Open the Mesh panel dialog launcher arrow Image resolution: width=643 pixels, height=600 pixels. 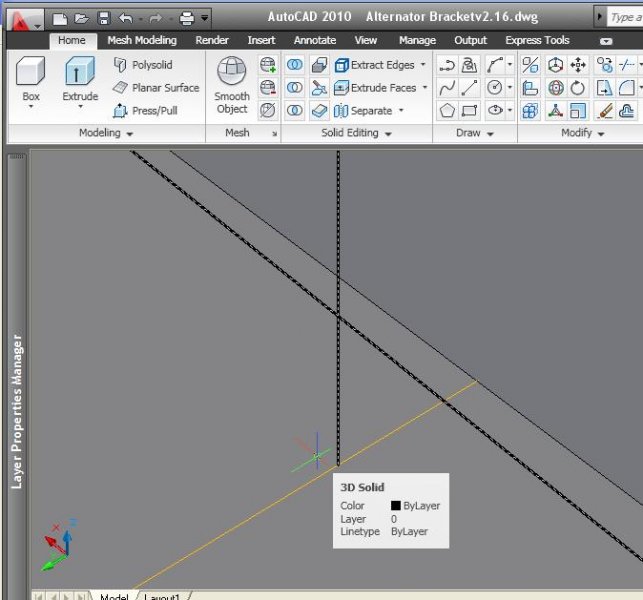tap(274, 134)
